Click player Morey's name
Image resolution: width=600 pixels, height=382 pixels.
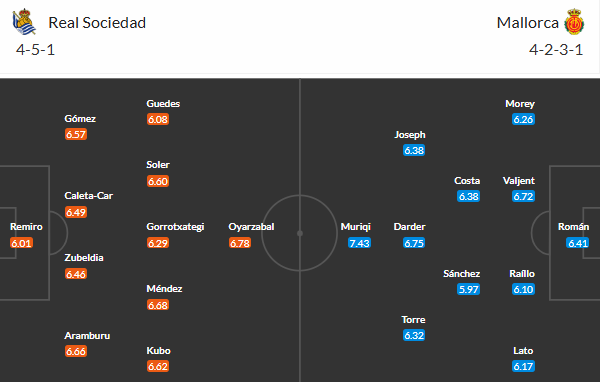pyautogui.click(x=520, y=103)
